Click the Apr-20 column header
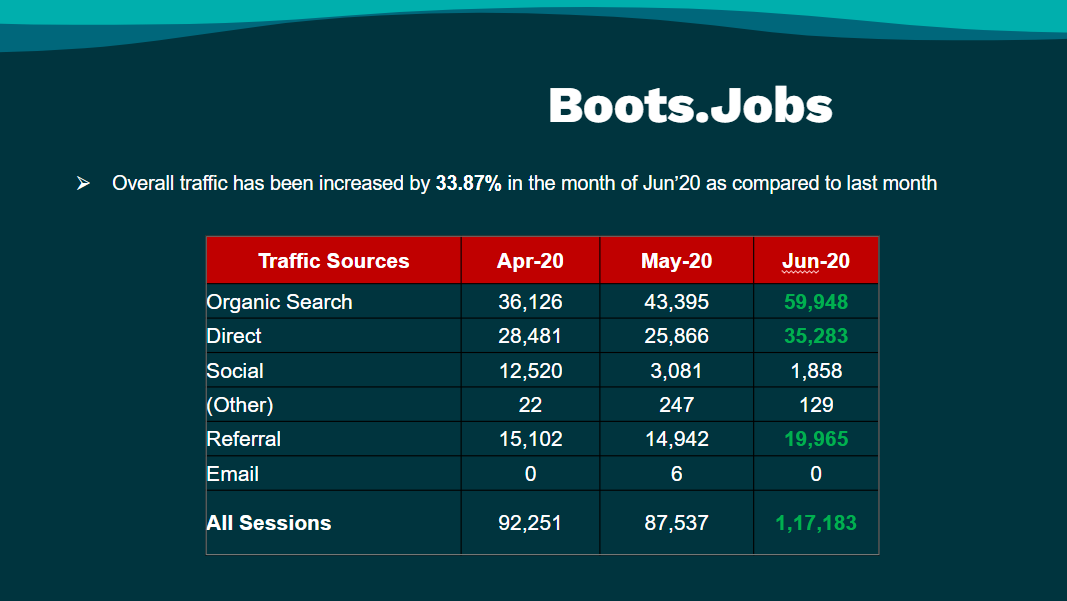Viewport: 1067px width, 601px height. (529, 260)
